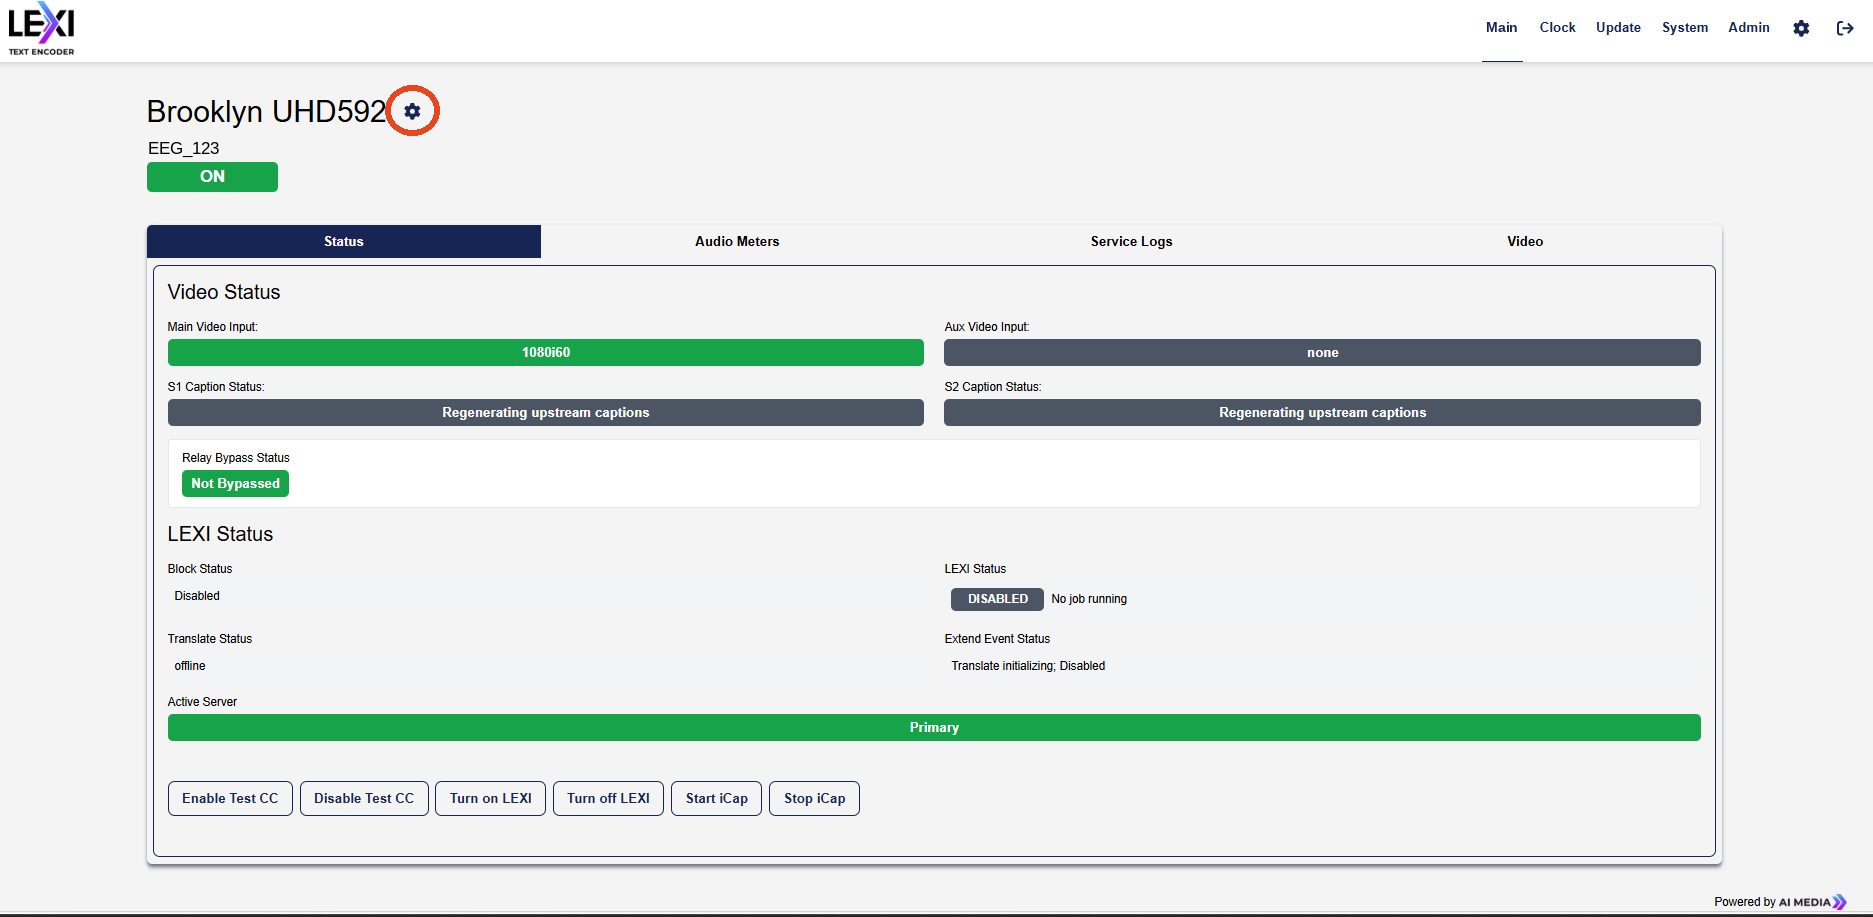1873x917 pixels.
Task: Click the DISABLED LEXI status badge
Action: 997,599
